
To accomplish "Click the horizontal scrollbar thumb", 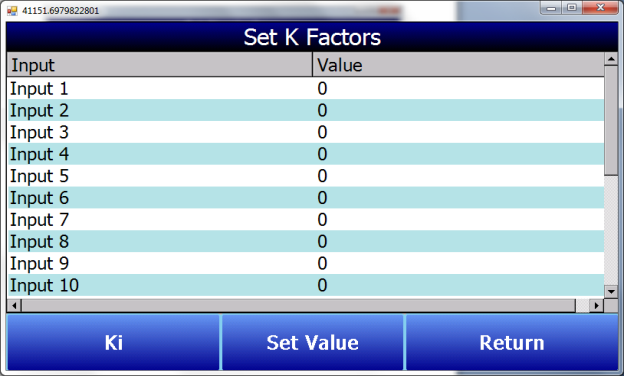I will [x=298, y=306].
